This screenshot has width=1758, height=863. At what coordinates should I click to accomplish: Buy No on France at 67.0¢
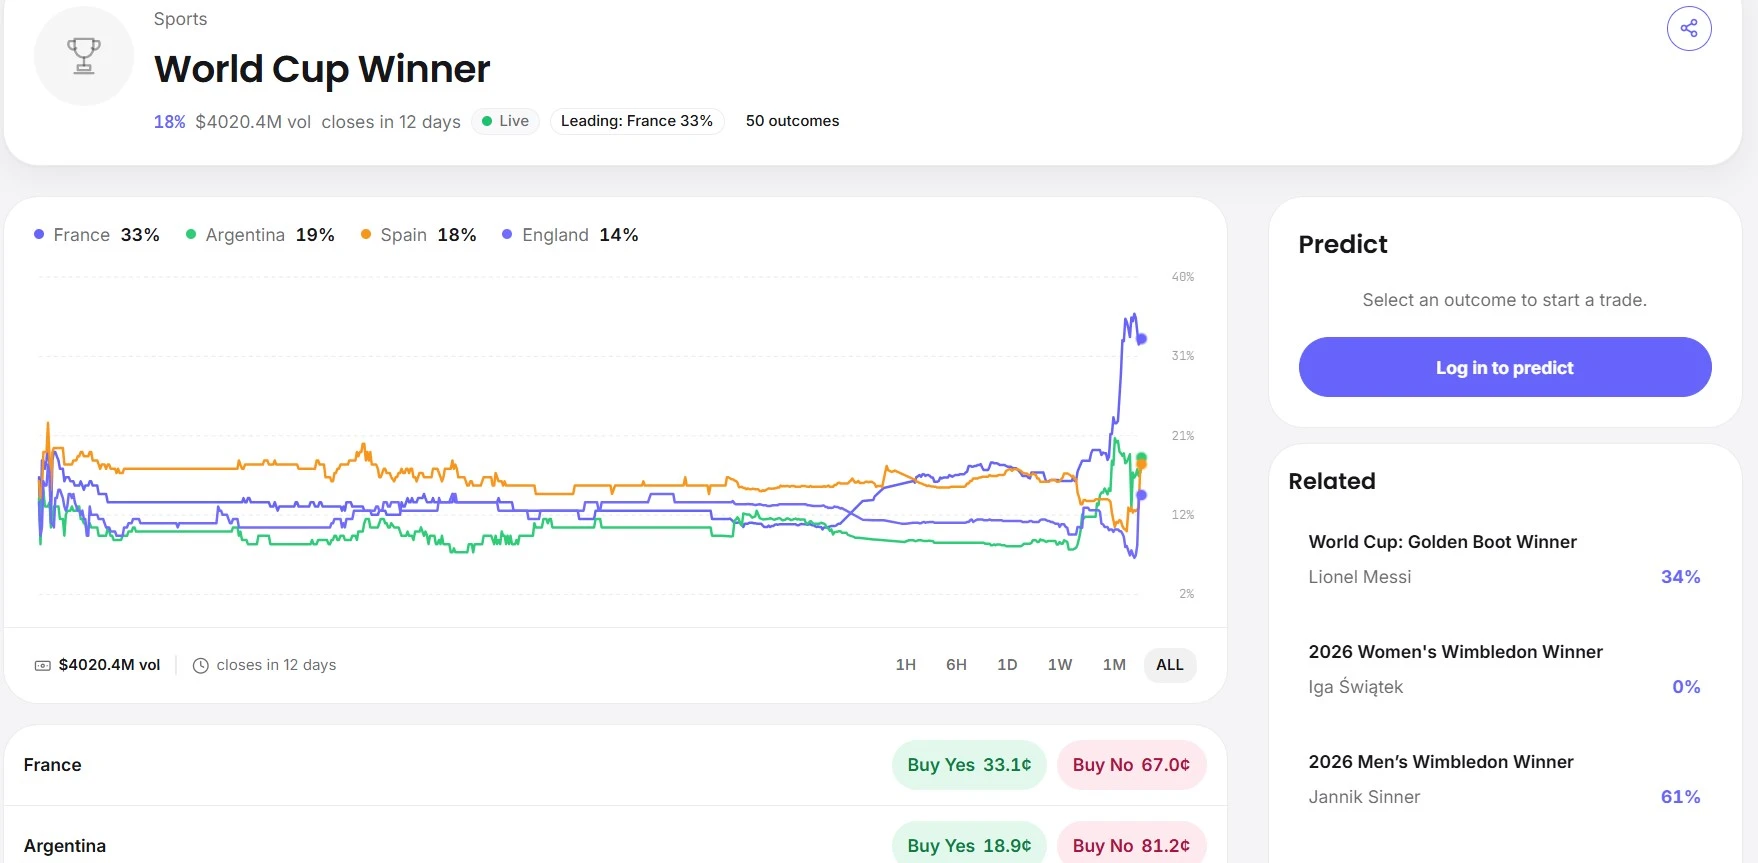point(1131,765)
